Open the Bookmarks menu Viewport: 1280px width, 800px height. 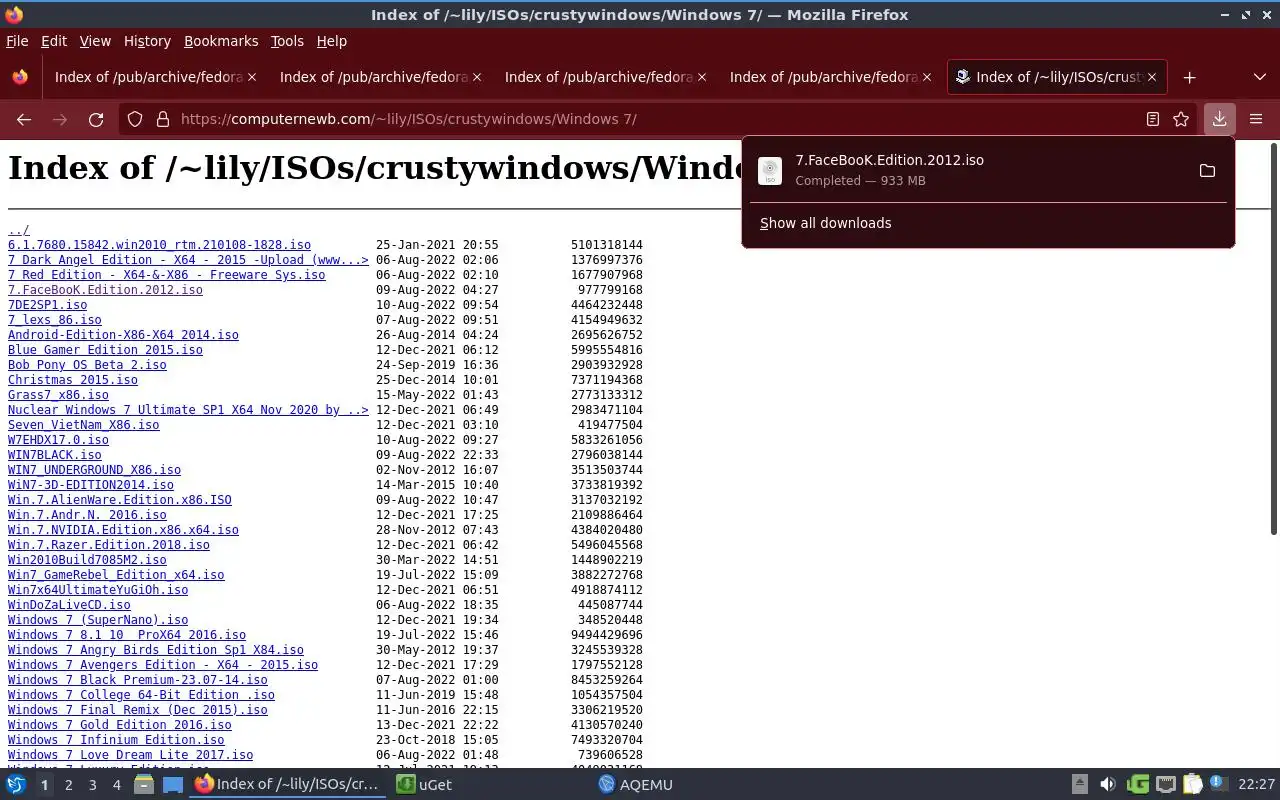click(221, 41)
